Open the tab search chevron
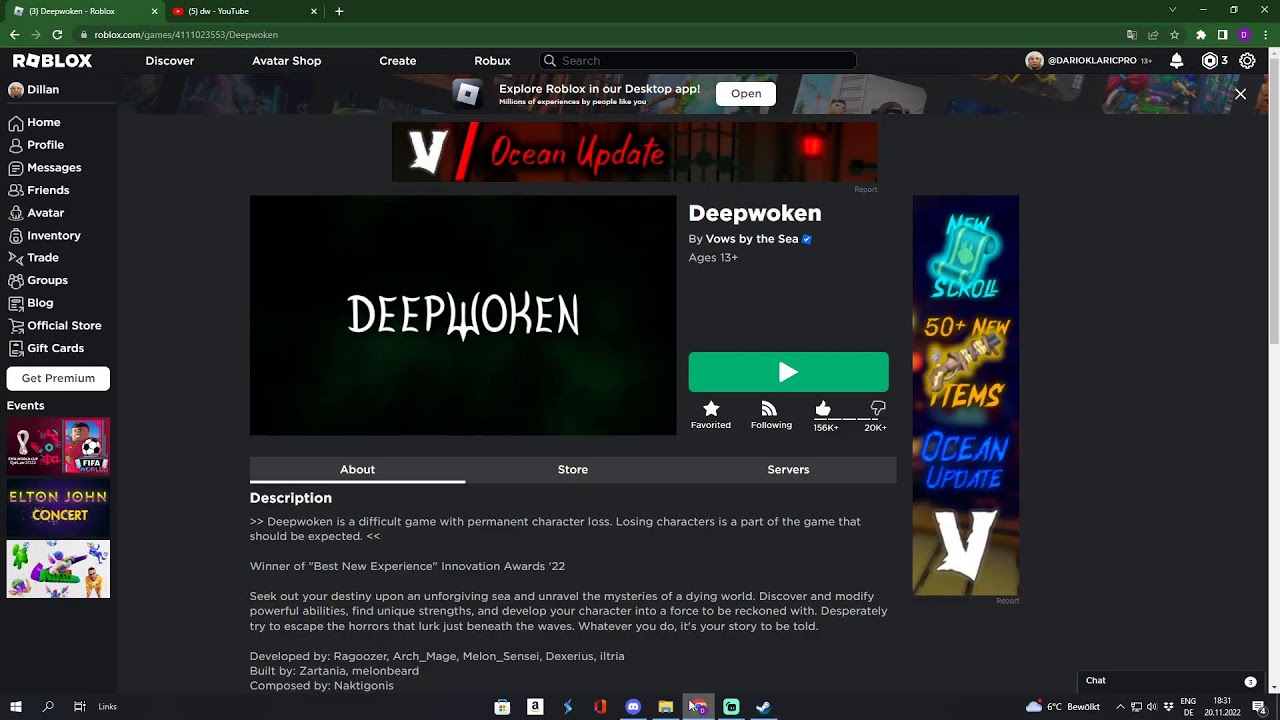This screenshot has height=720, width=1280. tap(1172, 10)
